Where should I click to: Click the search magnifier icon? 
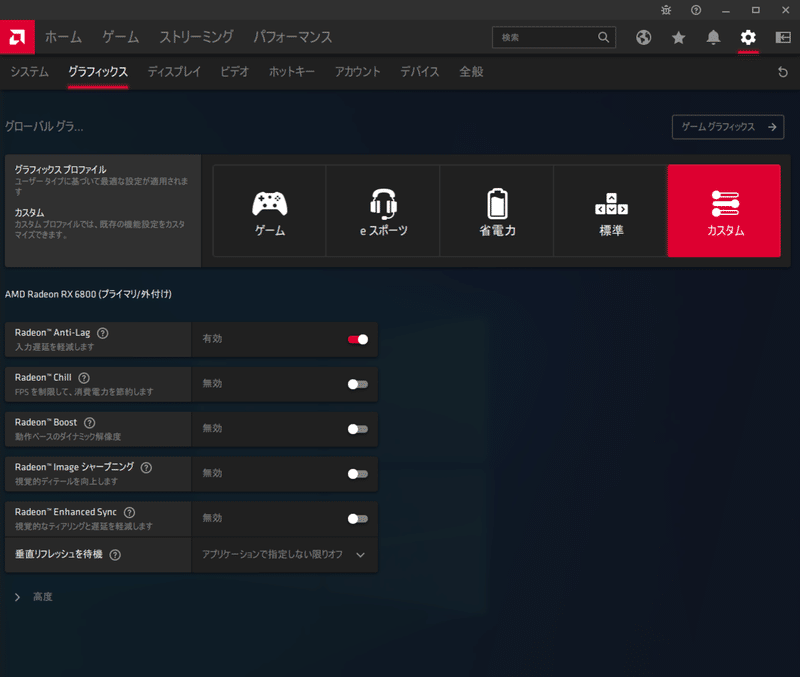point(603,37)
